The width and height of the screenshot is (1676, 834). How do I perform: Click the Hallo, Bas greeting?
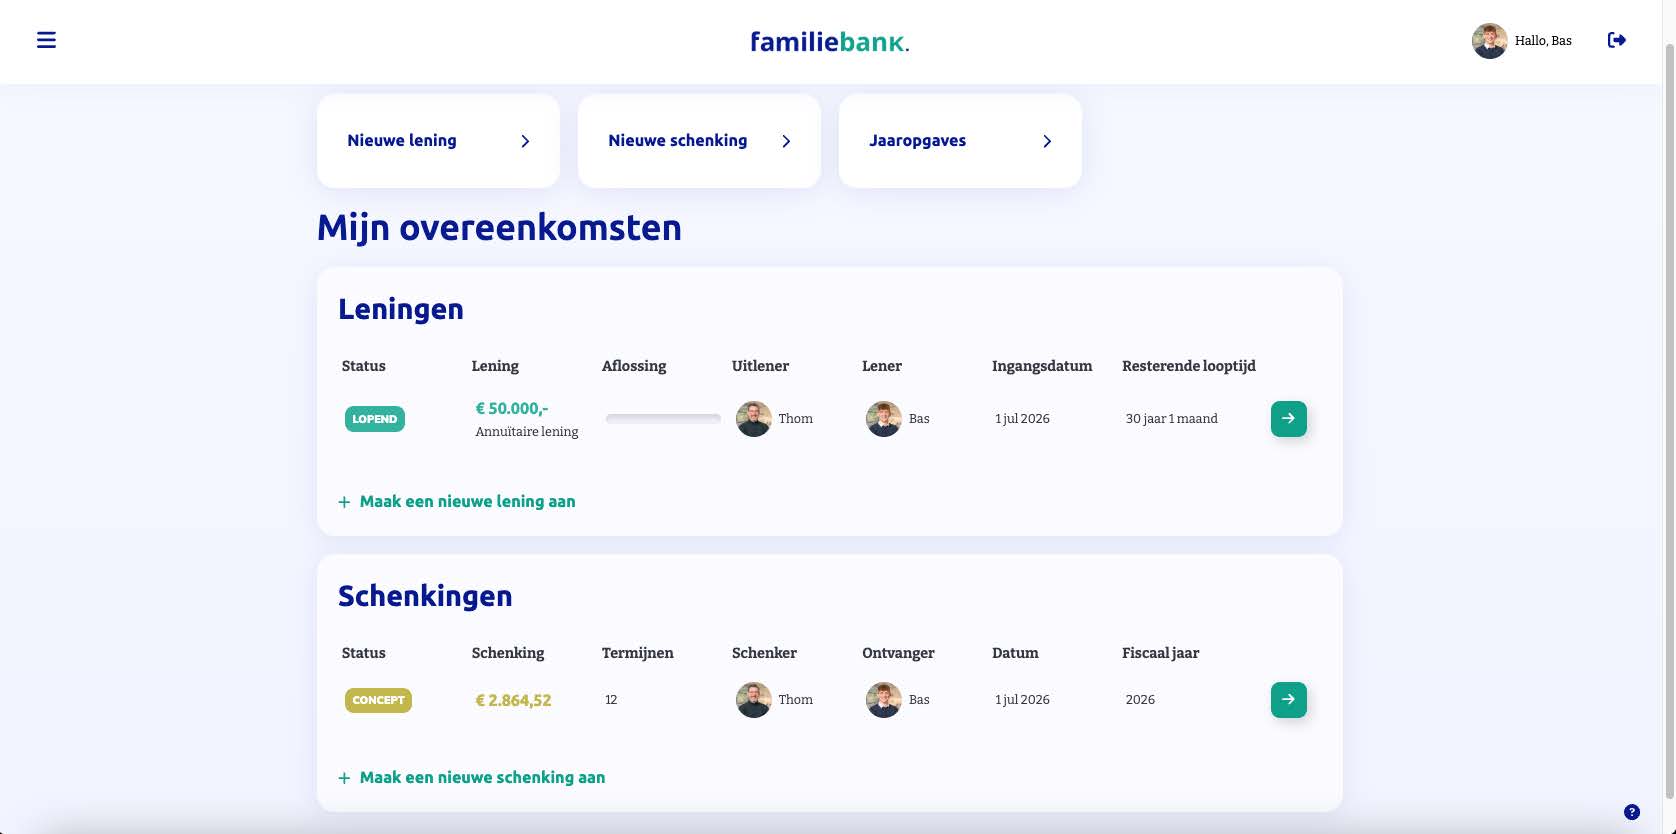[x=1543, y=41]
